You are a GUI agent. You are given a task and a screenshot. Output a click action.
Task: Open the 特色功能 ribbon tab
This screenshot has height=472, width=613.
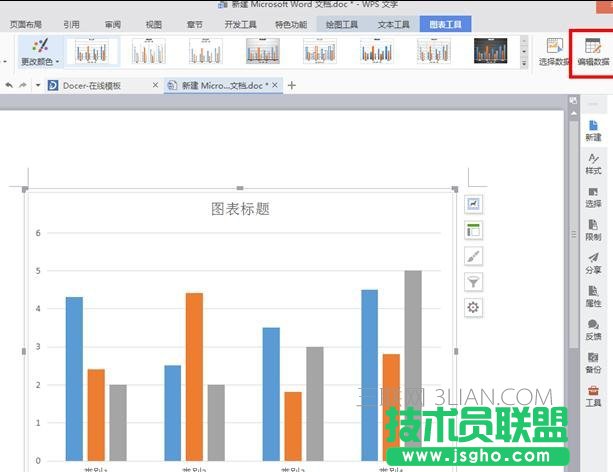291,24
